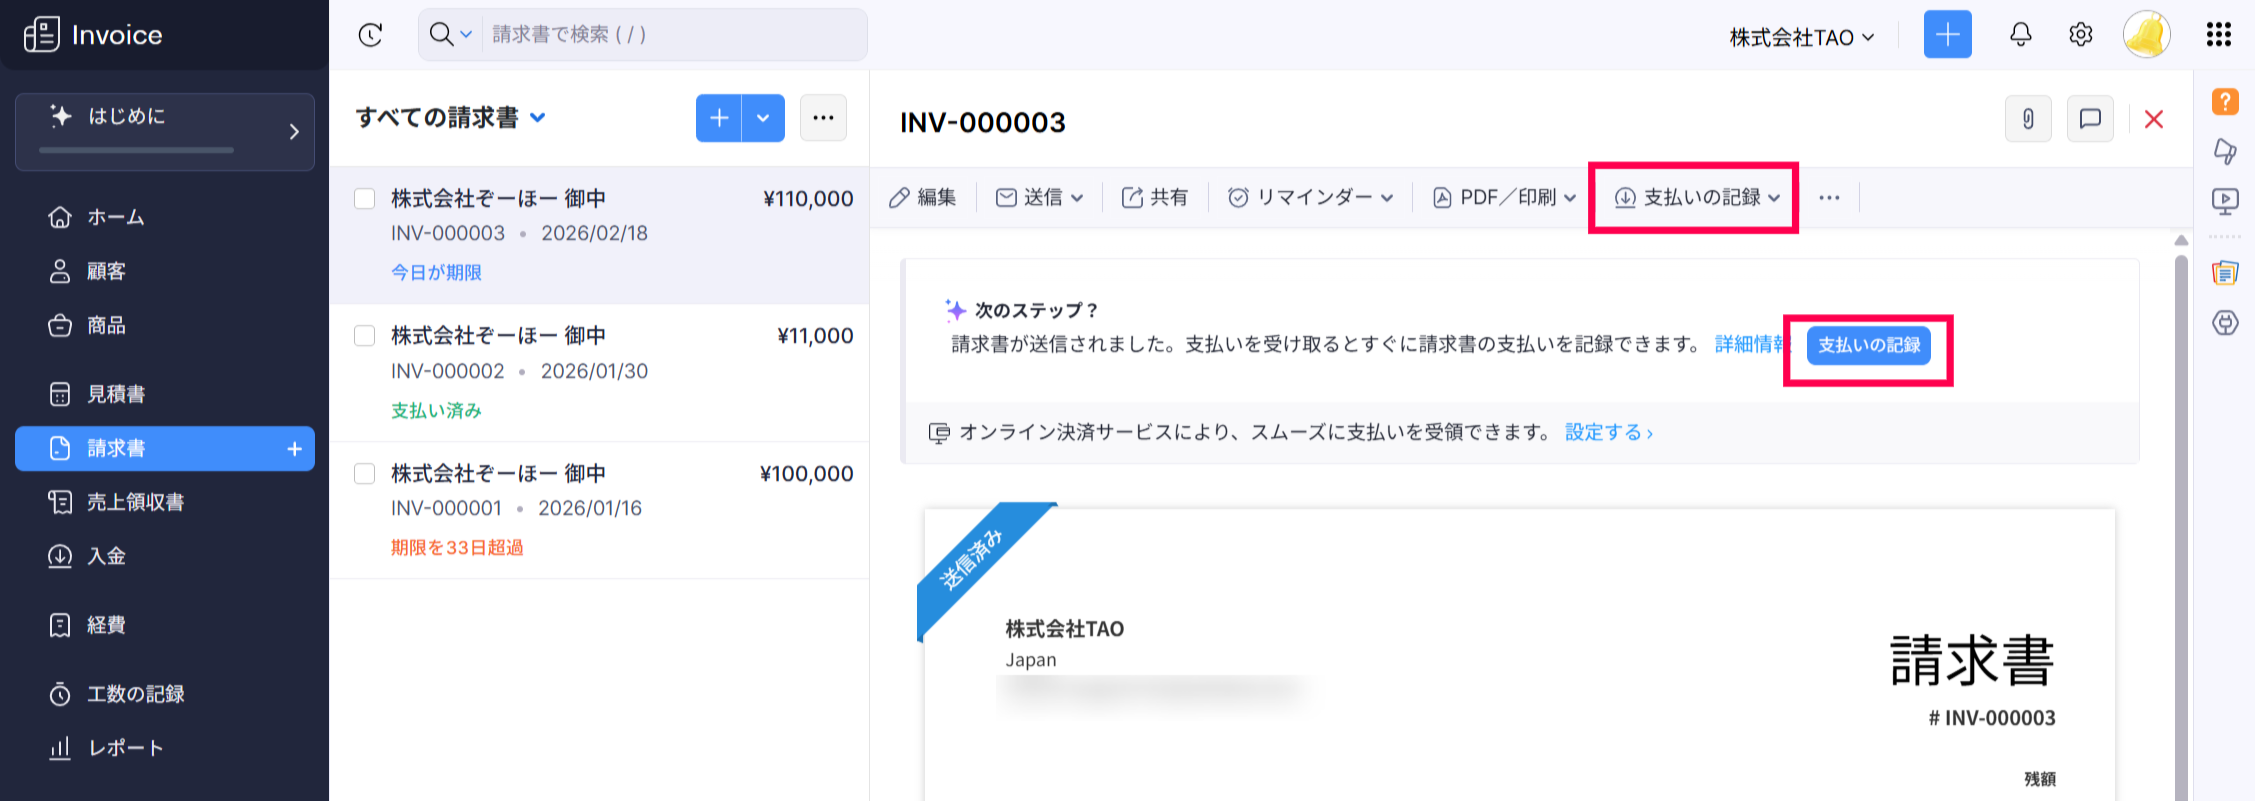The image size is (2255, 801).
Task: Click the 設定する link for online payments
Action: (x=1607, y=432)
